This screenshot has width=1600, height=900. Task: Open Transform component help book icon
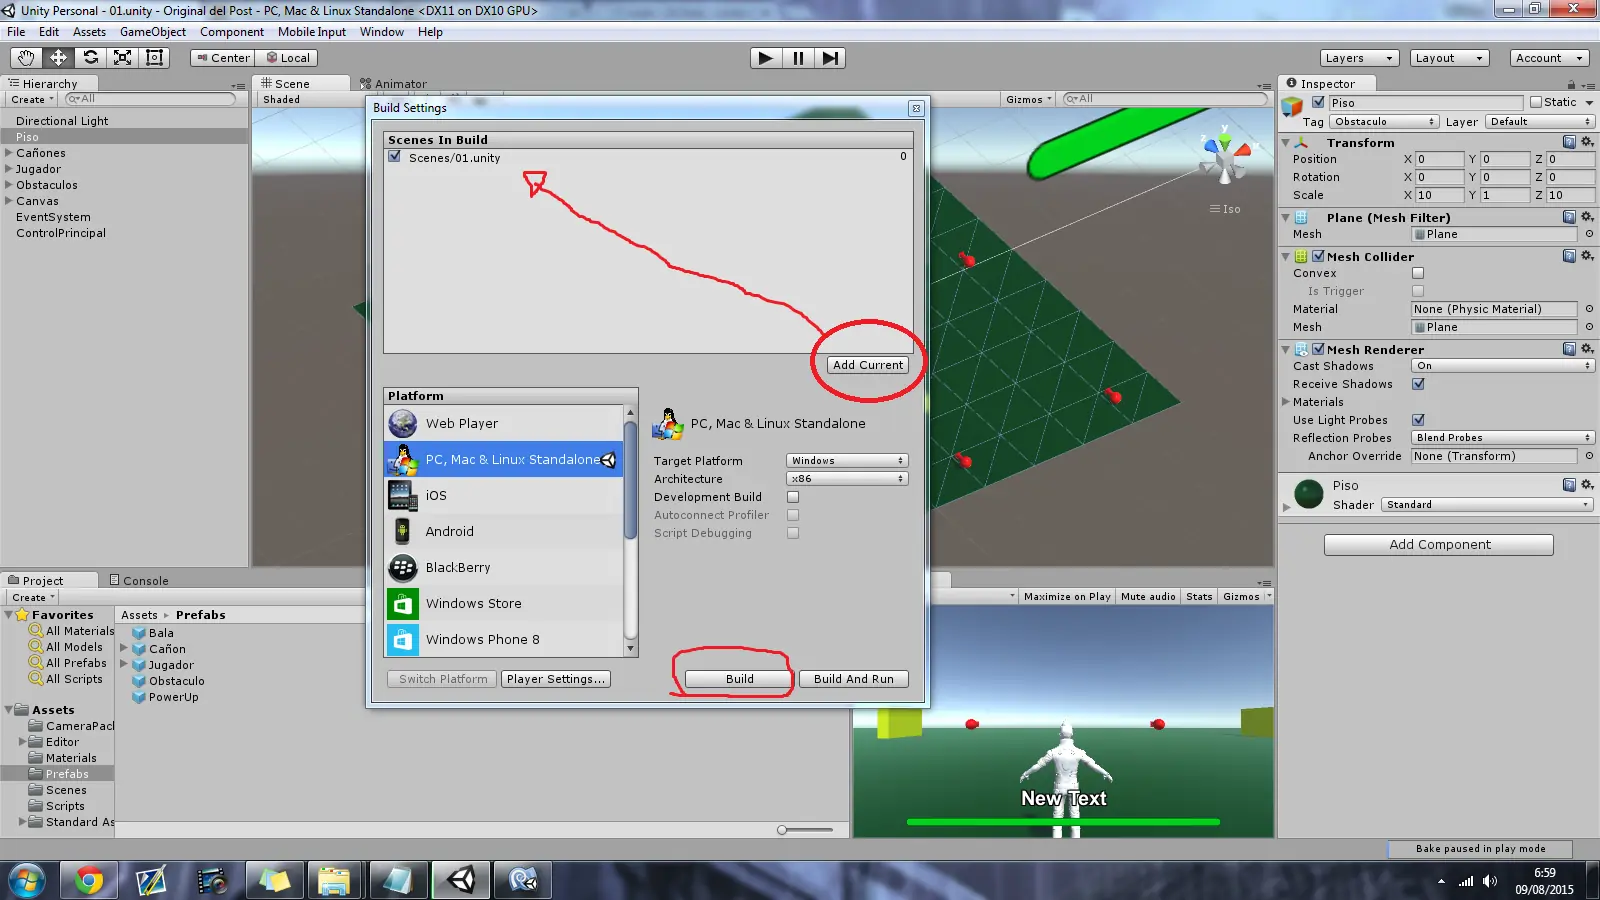point(1569,143)
